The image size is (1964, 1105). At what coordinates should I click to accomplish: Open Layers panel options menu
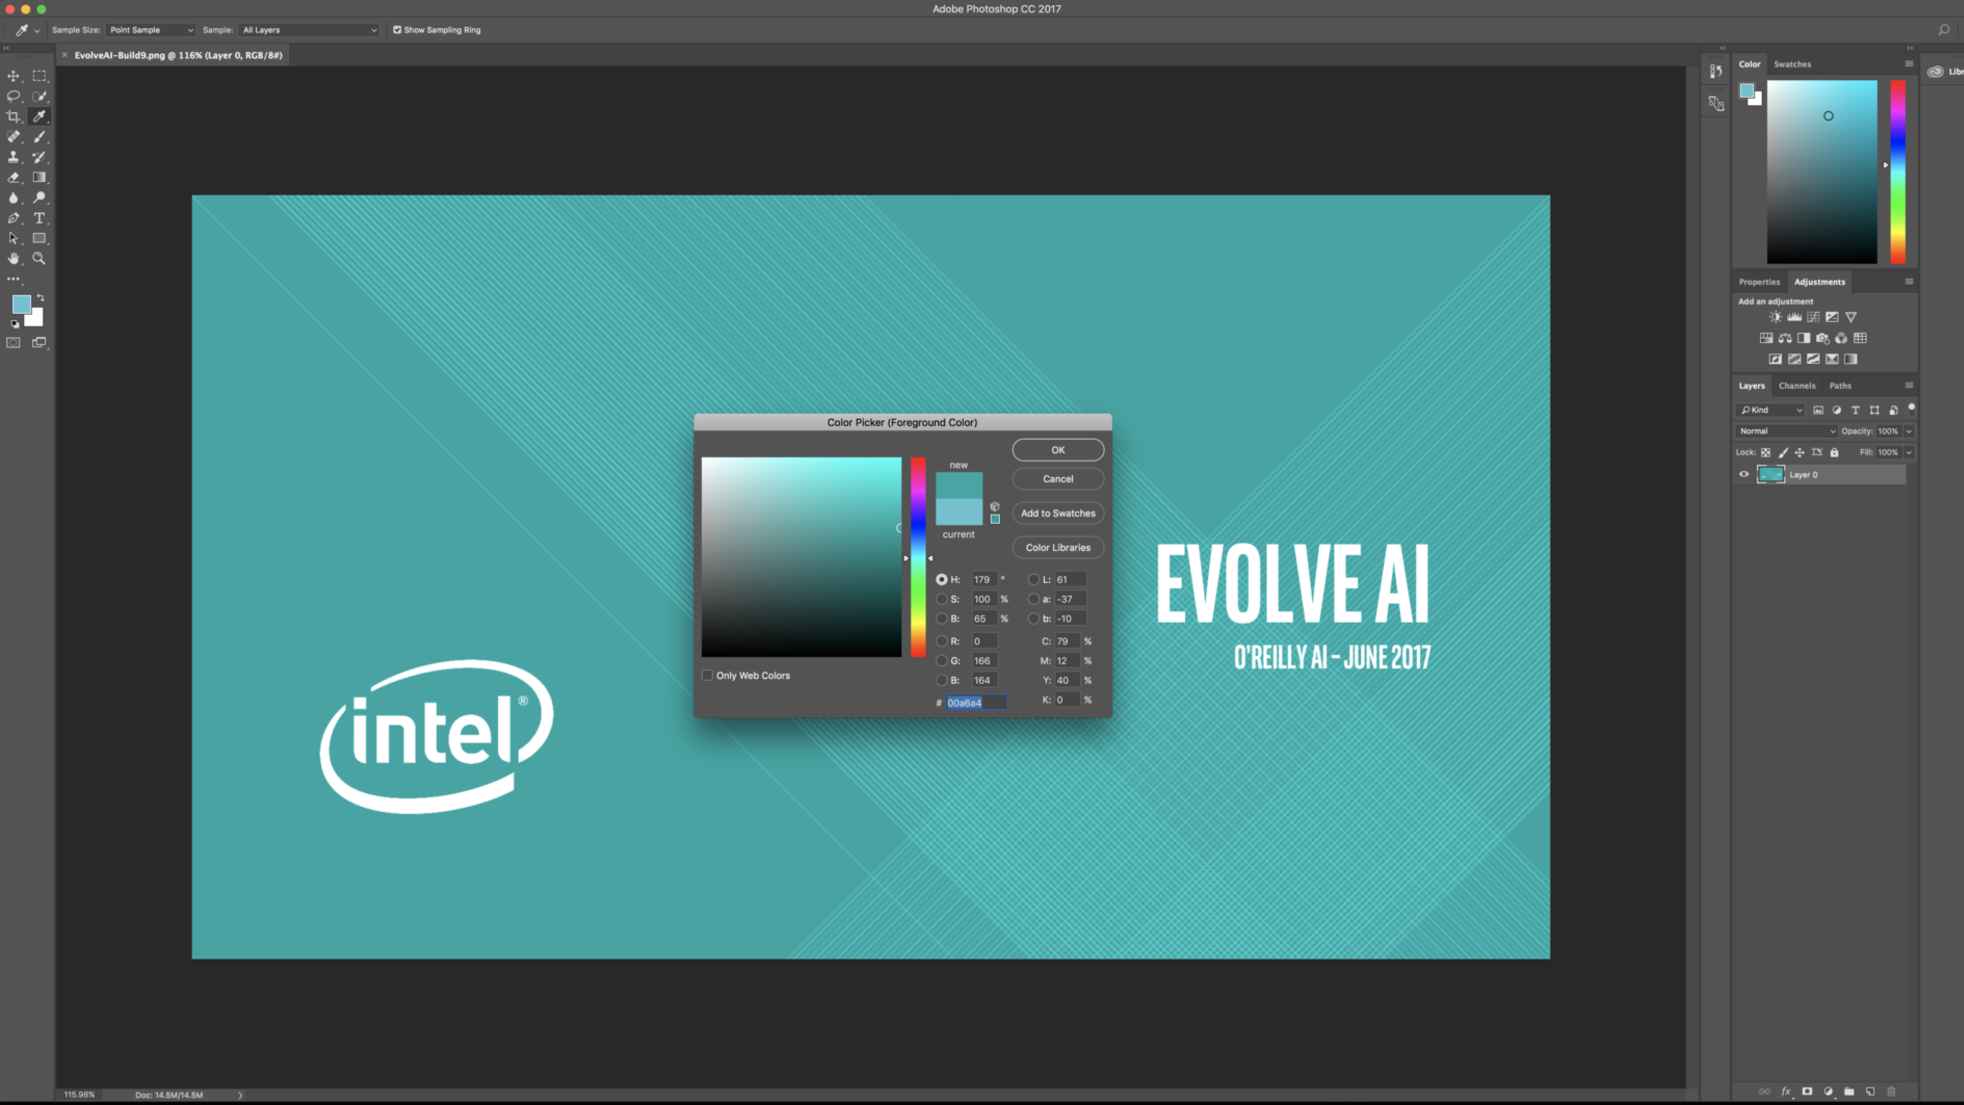(1909, 385)
